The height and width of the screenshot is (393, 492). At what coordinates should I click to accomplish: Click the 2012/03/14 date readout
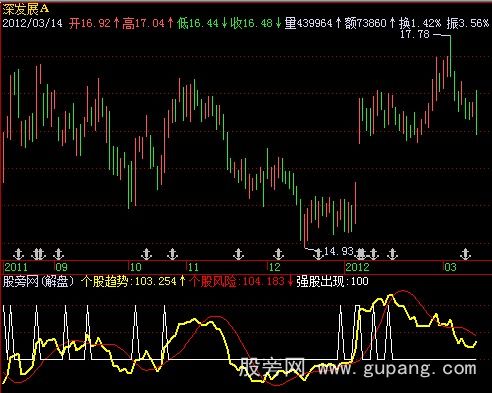(x=33, y=23)
